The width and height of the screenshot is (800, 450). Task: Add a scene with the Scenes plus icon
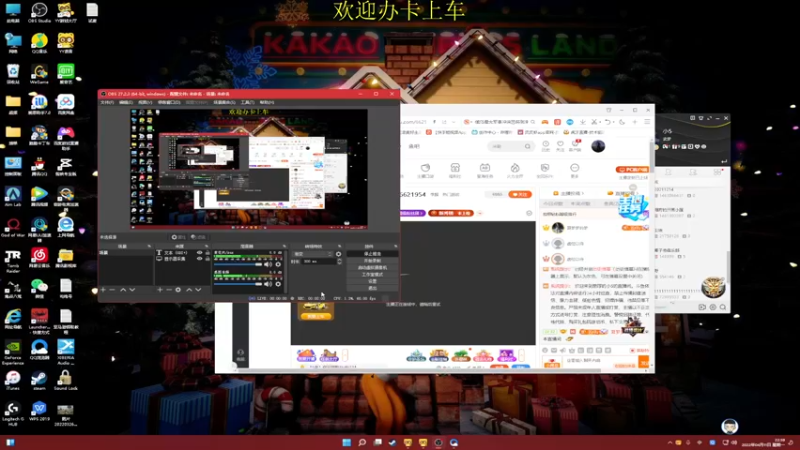[103, 290]
